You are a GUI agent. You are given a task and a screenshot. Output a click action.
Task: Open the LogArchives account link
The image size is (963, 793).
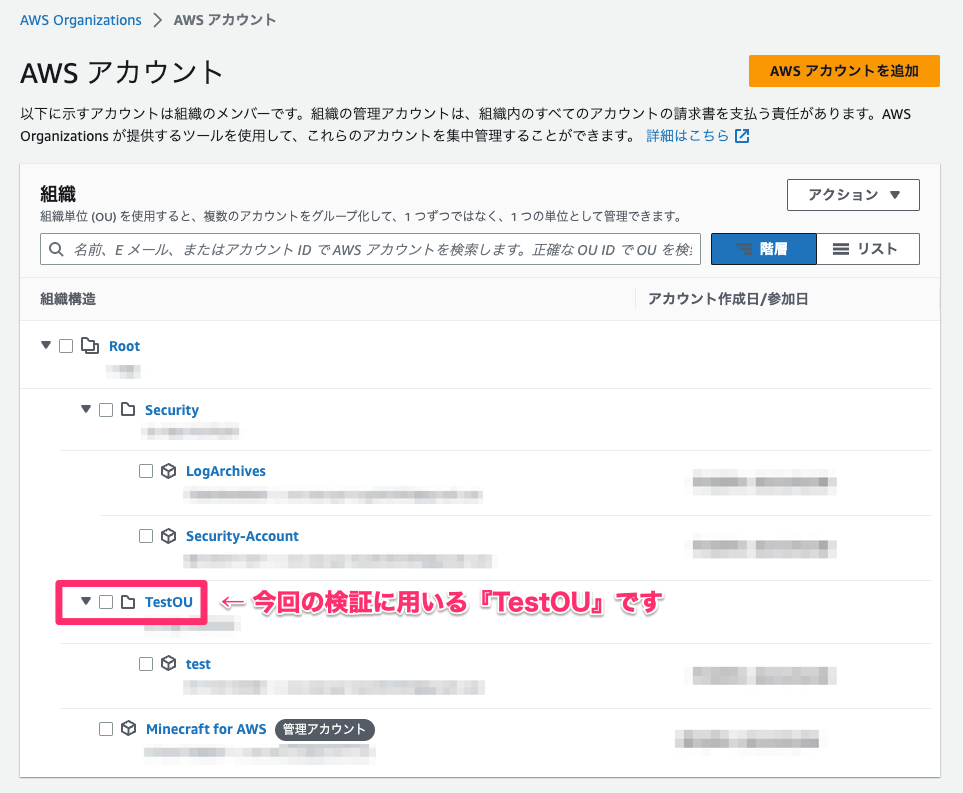(x=226, y=471)
